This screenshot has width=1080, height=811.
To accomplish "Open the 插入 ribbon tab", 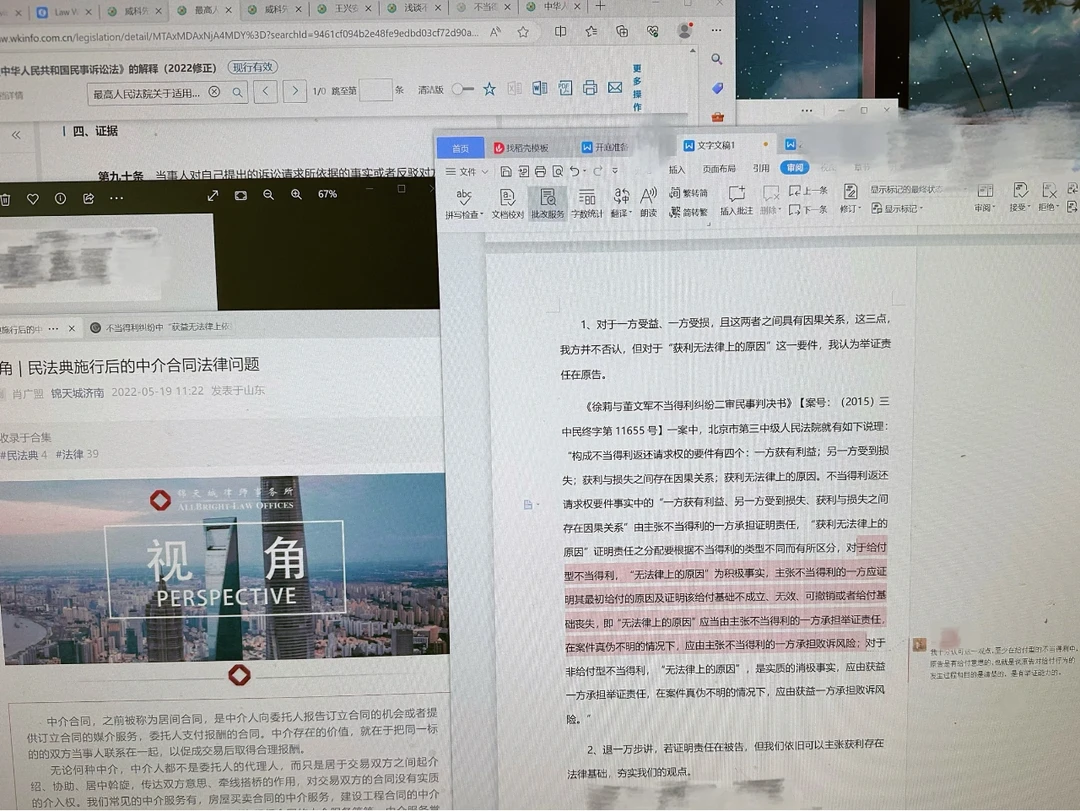I will pos(677,170).
